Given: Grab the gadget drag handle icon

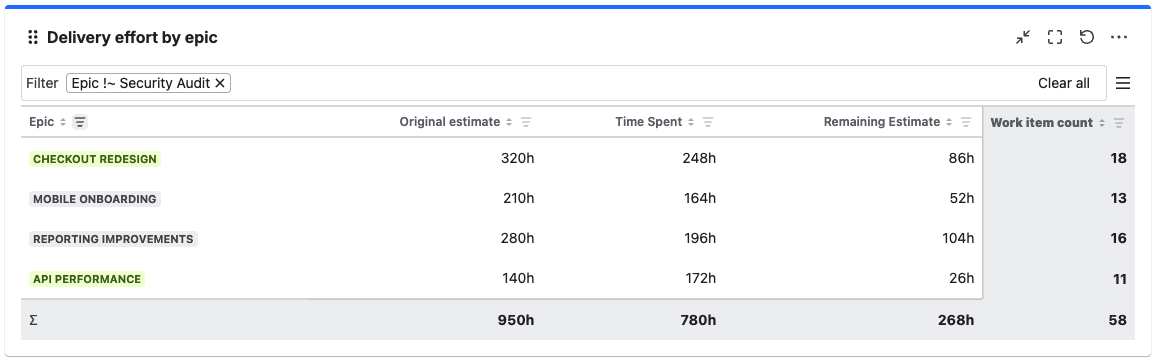Looking at the screenshot, I should [32, 37].
